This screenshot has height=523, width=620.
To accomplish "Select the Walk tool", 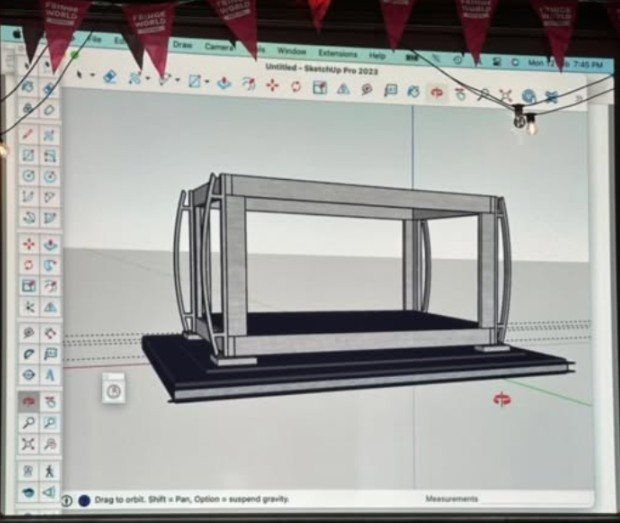I will tap(49, 471).
